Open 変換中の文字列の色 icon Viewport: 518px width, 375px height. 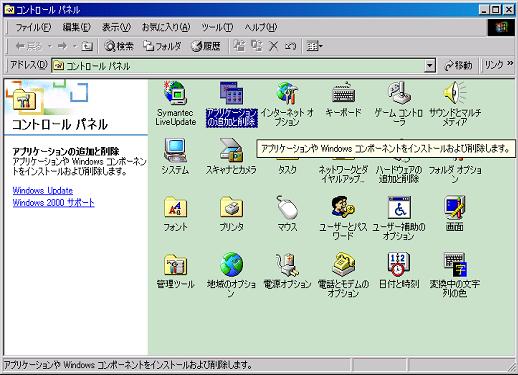coord(455,265)
